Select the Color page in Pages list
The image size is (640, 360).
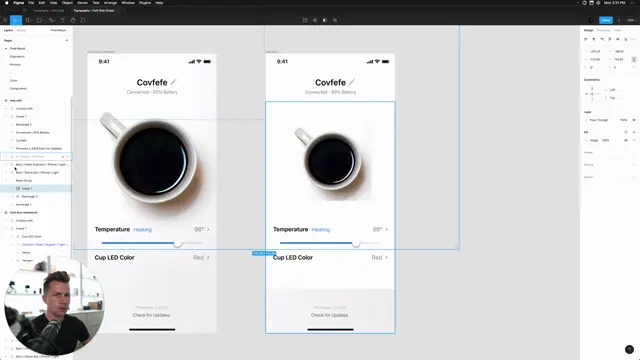click(14, 80)
